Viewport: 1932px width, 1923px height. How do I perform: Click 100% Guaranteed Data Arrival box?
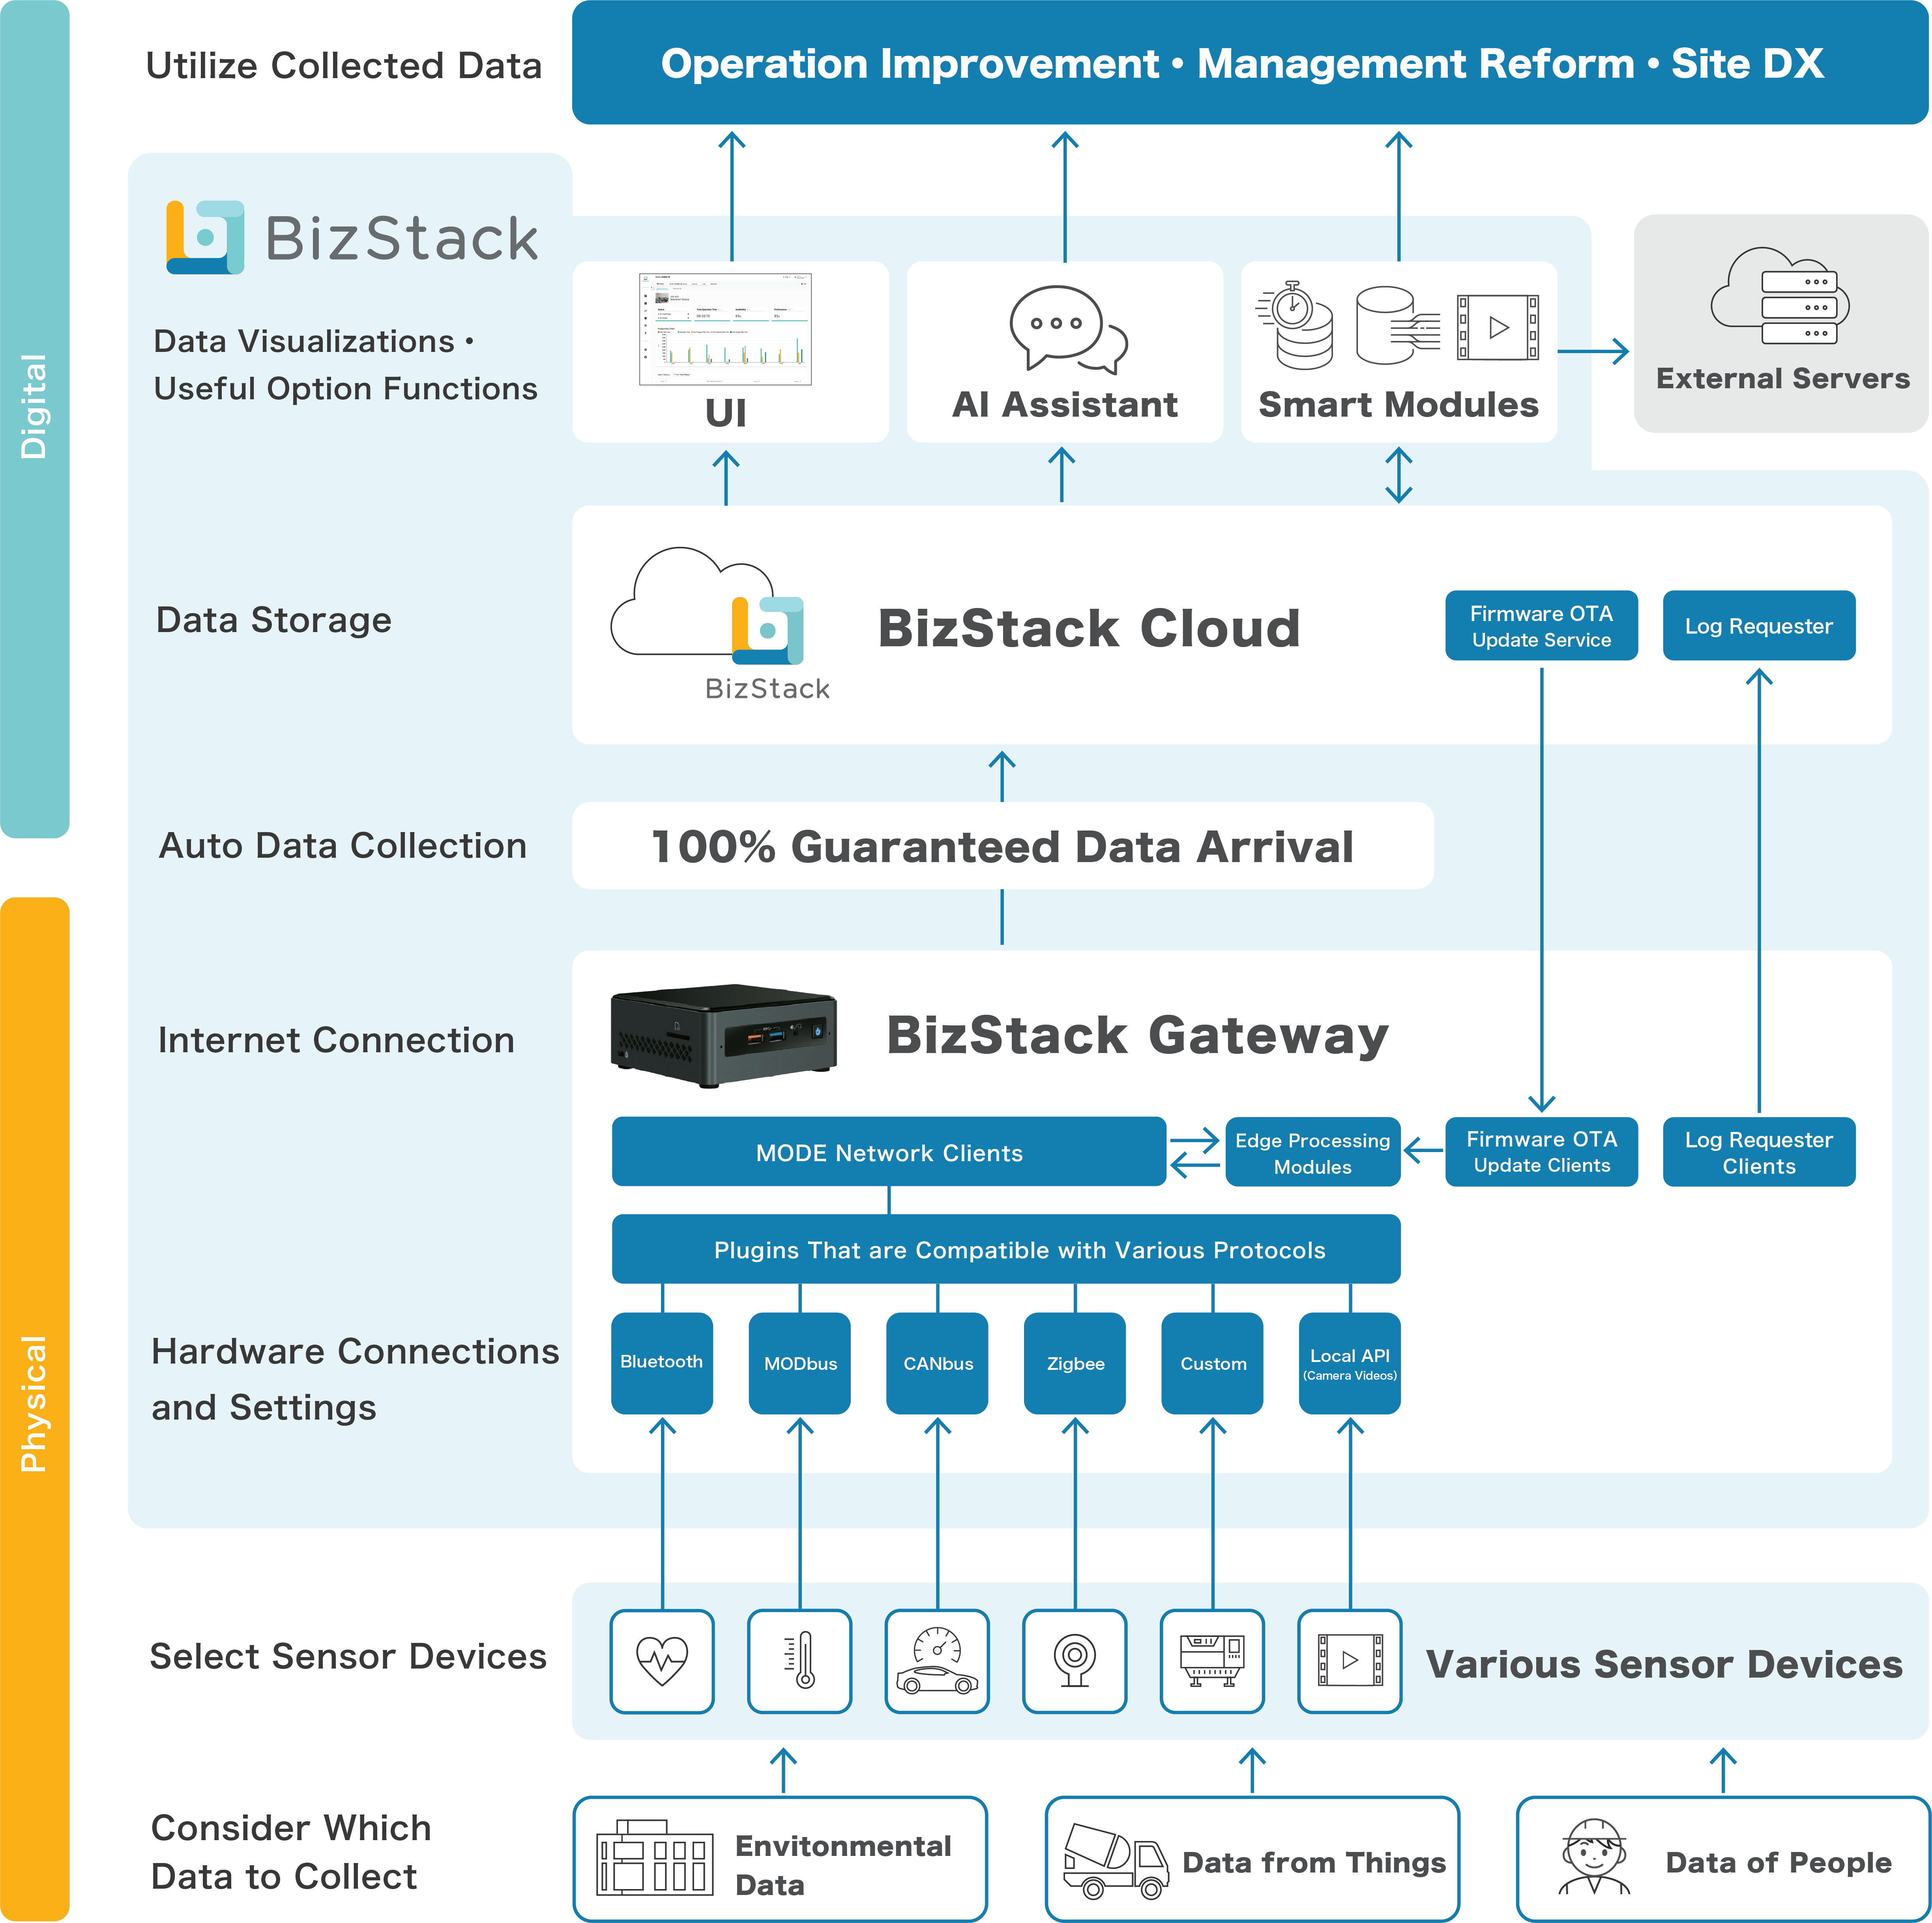(x=1003, y=846)
